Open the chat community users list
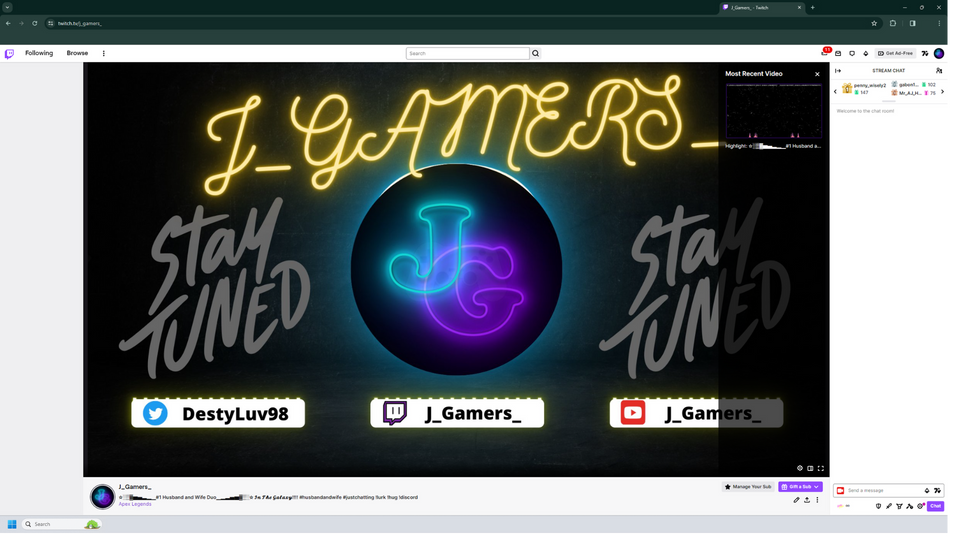The width and height of the screenshot is (960, 540). [939, 71]
